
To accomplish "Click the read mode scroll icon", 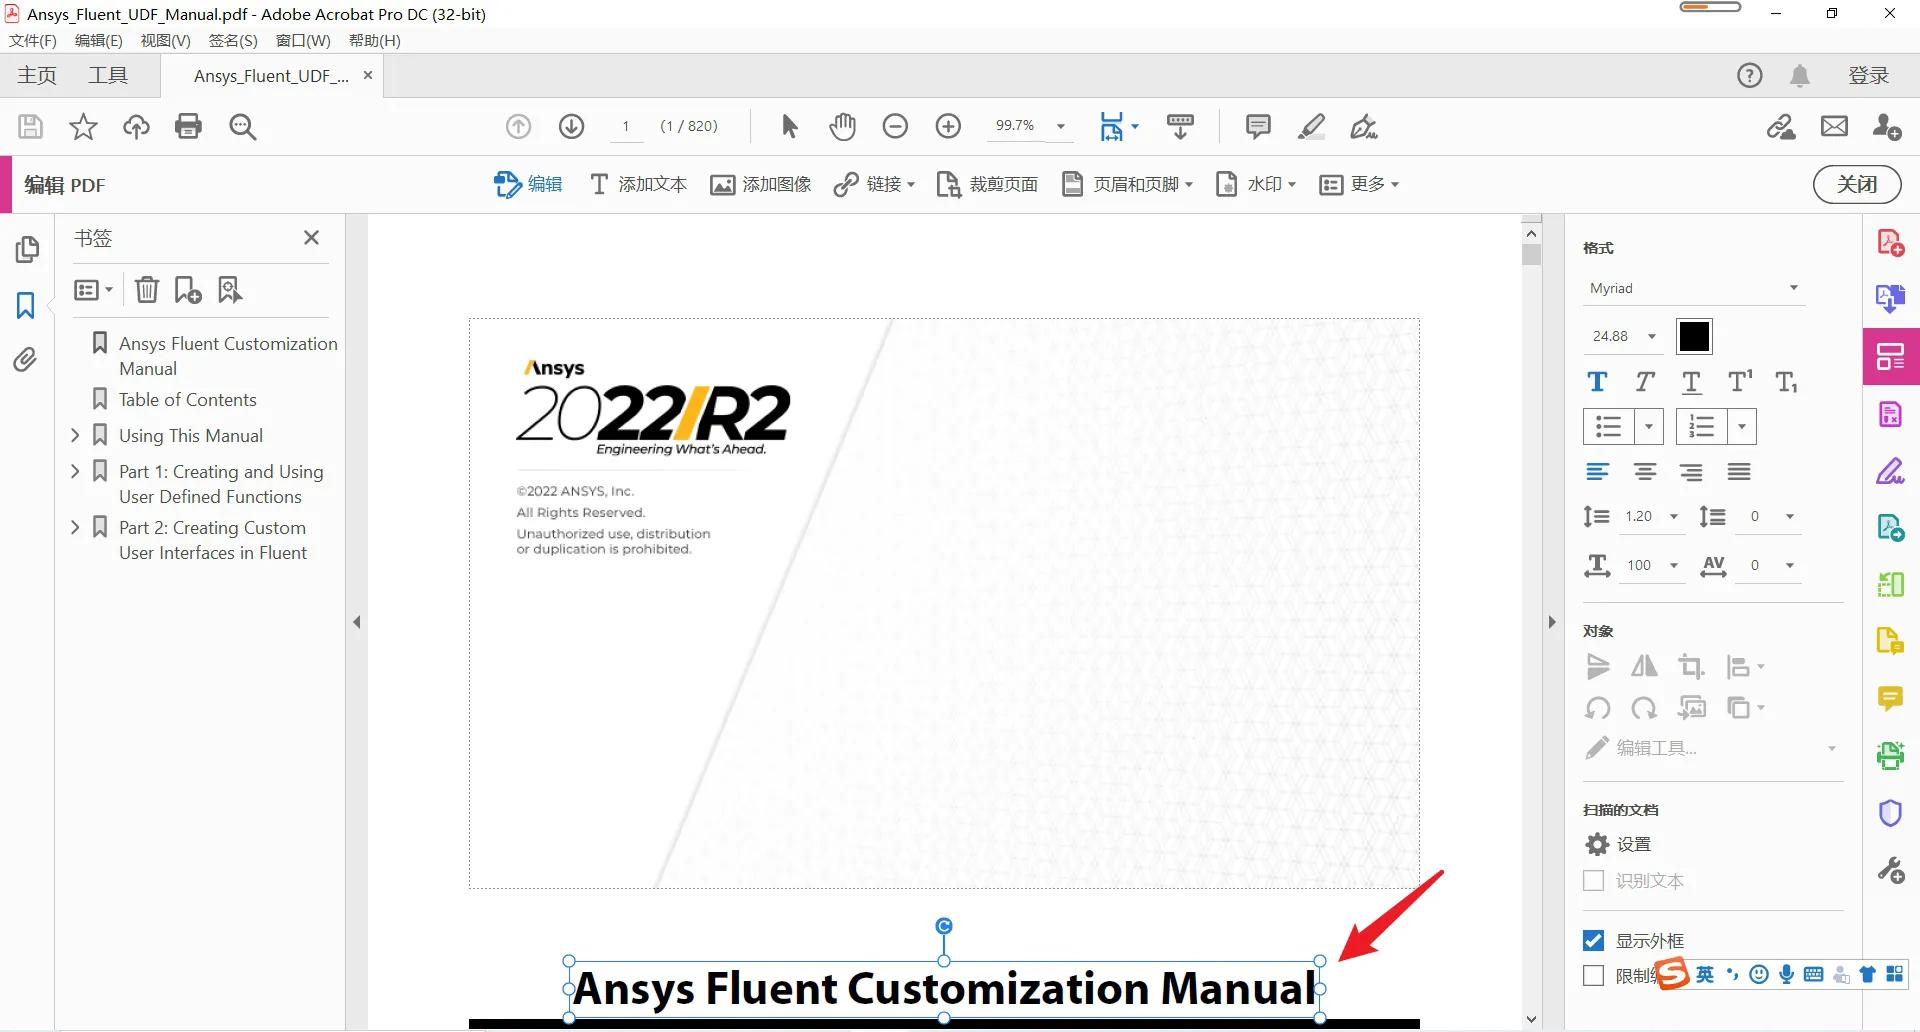I will click(1180, 126).
